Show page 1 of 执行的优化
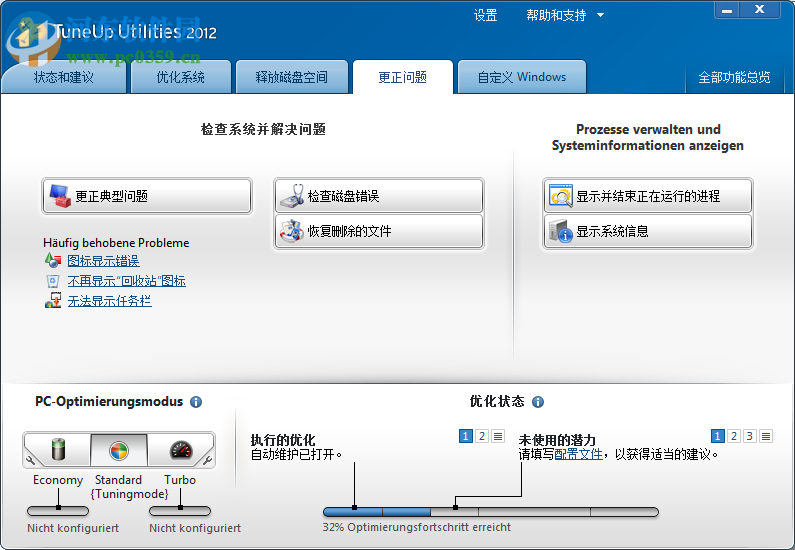Screen dimensions: 795x550 point(465,436)
